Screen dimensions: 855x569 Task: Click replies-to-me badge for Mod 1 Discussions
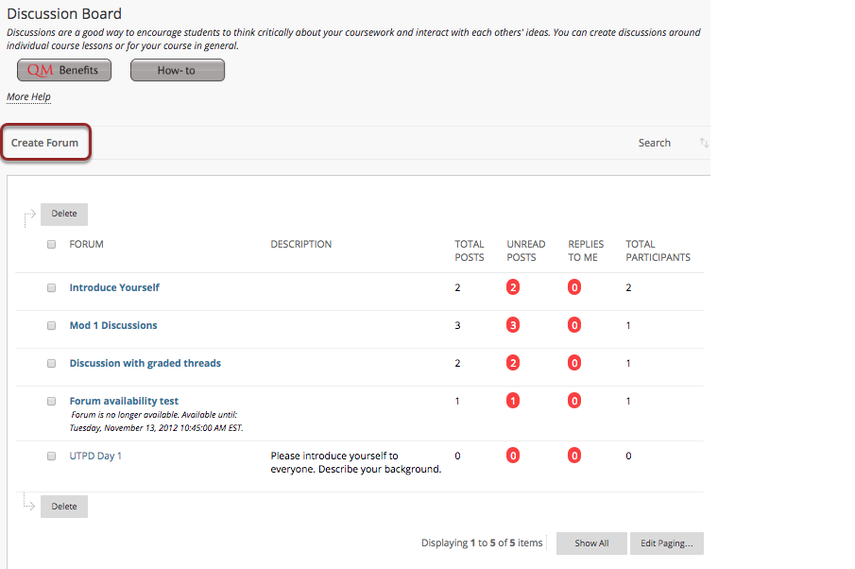(574, 325)
